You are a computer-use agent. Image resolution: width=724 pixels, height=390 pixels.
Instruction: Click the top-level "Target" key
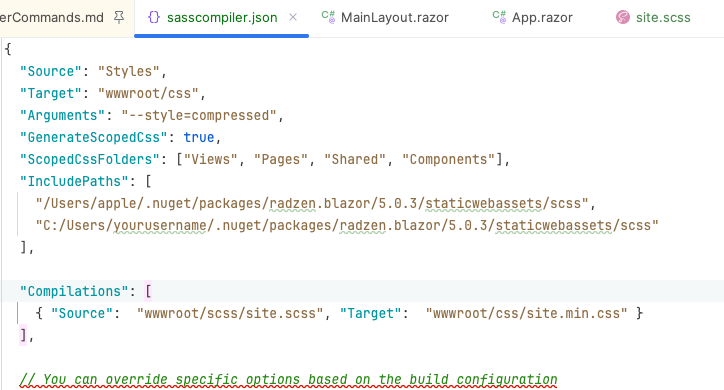tap(51, 94)
